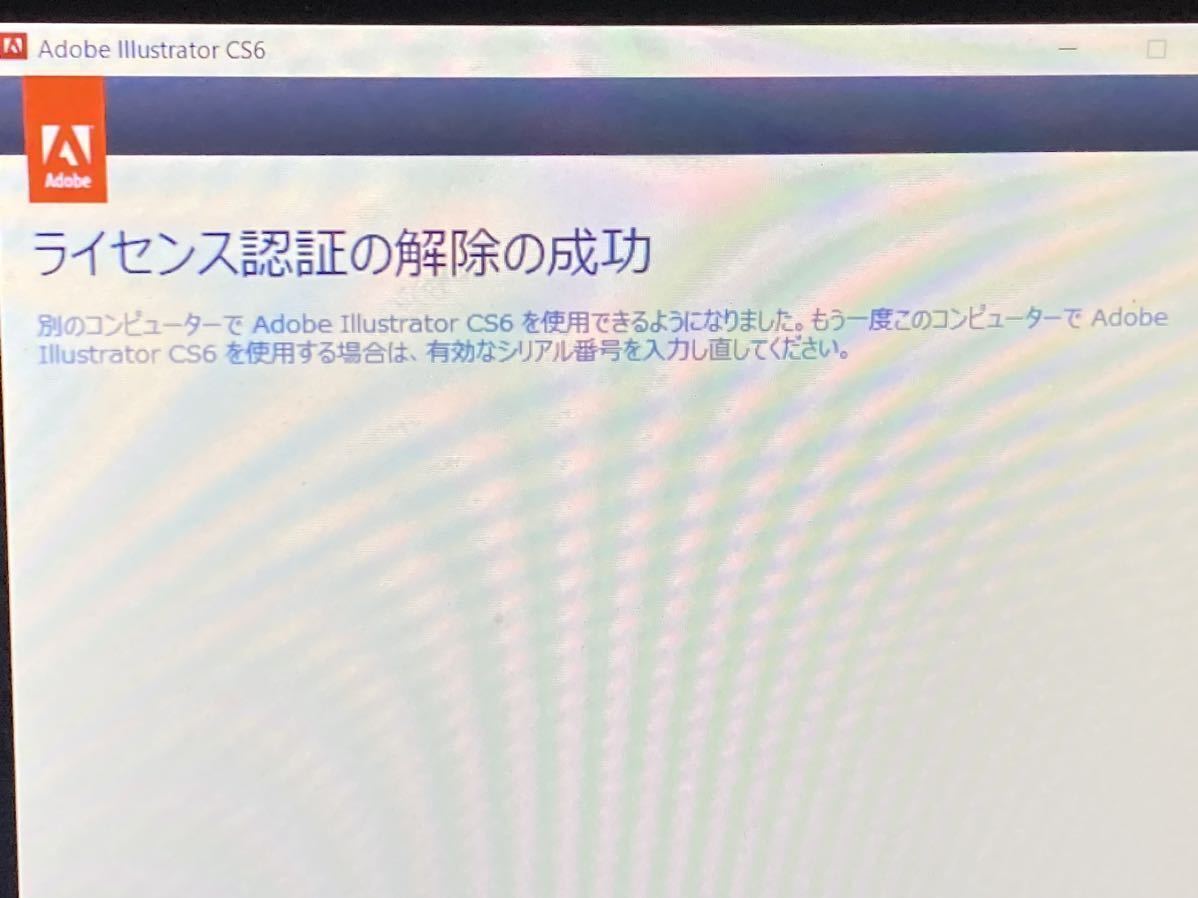Viewport: 1198px width, 898px height.
Task: Click the 'Adobe Illustrator CS6' title text
Action: click(x=151, y=50)
